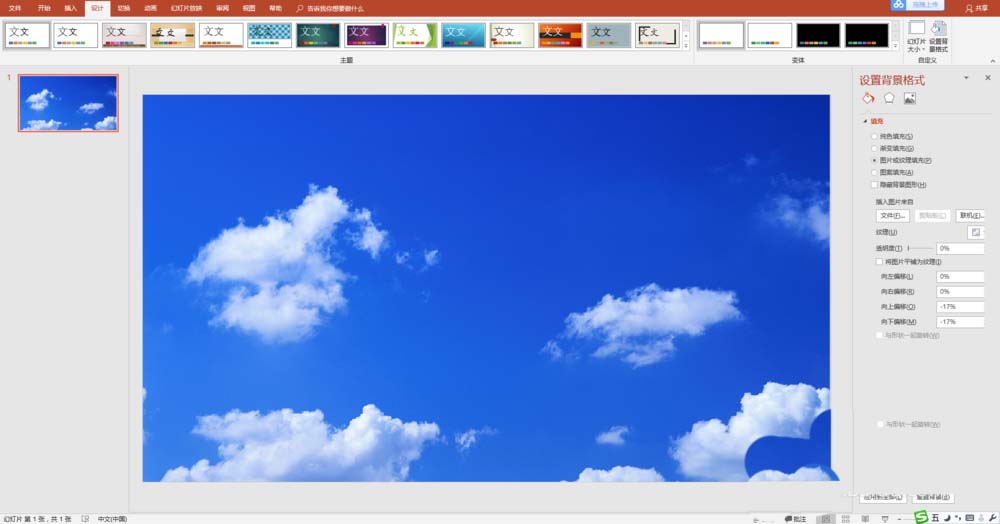Click the Sogou soft keyboard icon
Viewport: 1000px width, 524px height.
[969, 518]
